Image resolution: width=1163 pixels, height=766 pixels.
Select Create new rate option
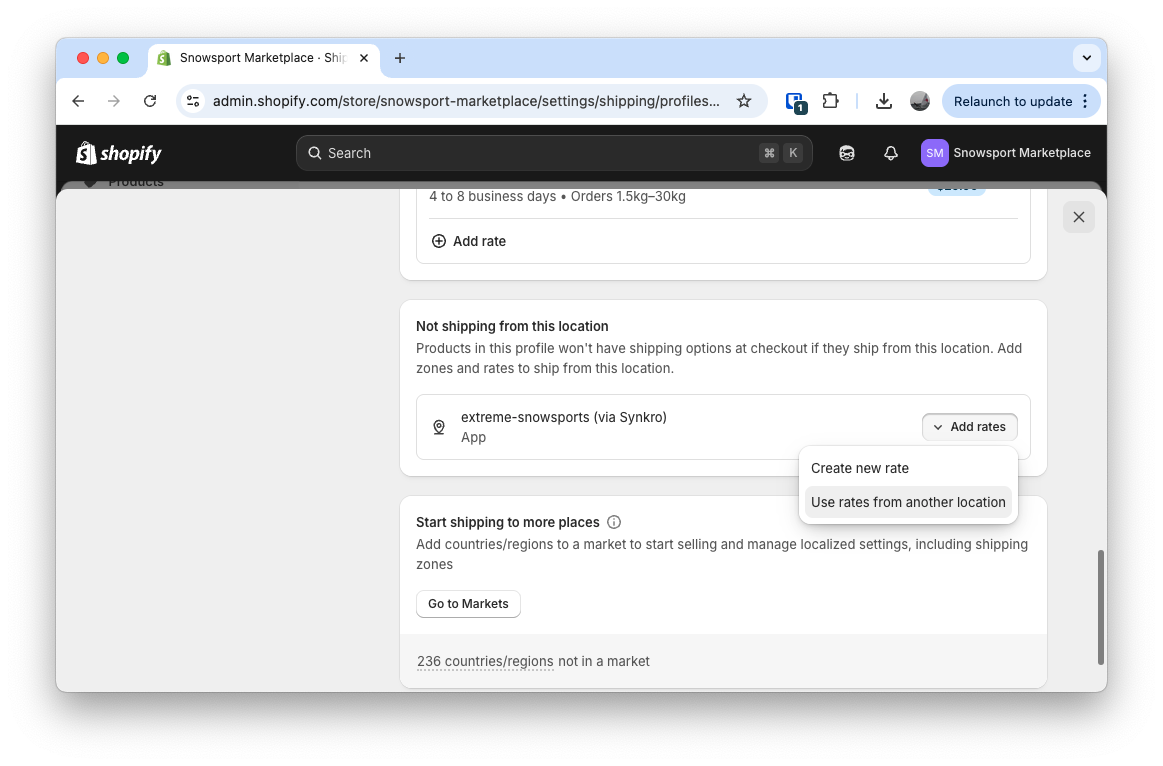pos(859,468)
